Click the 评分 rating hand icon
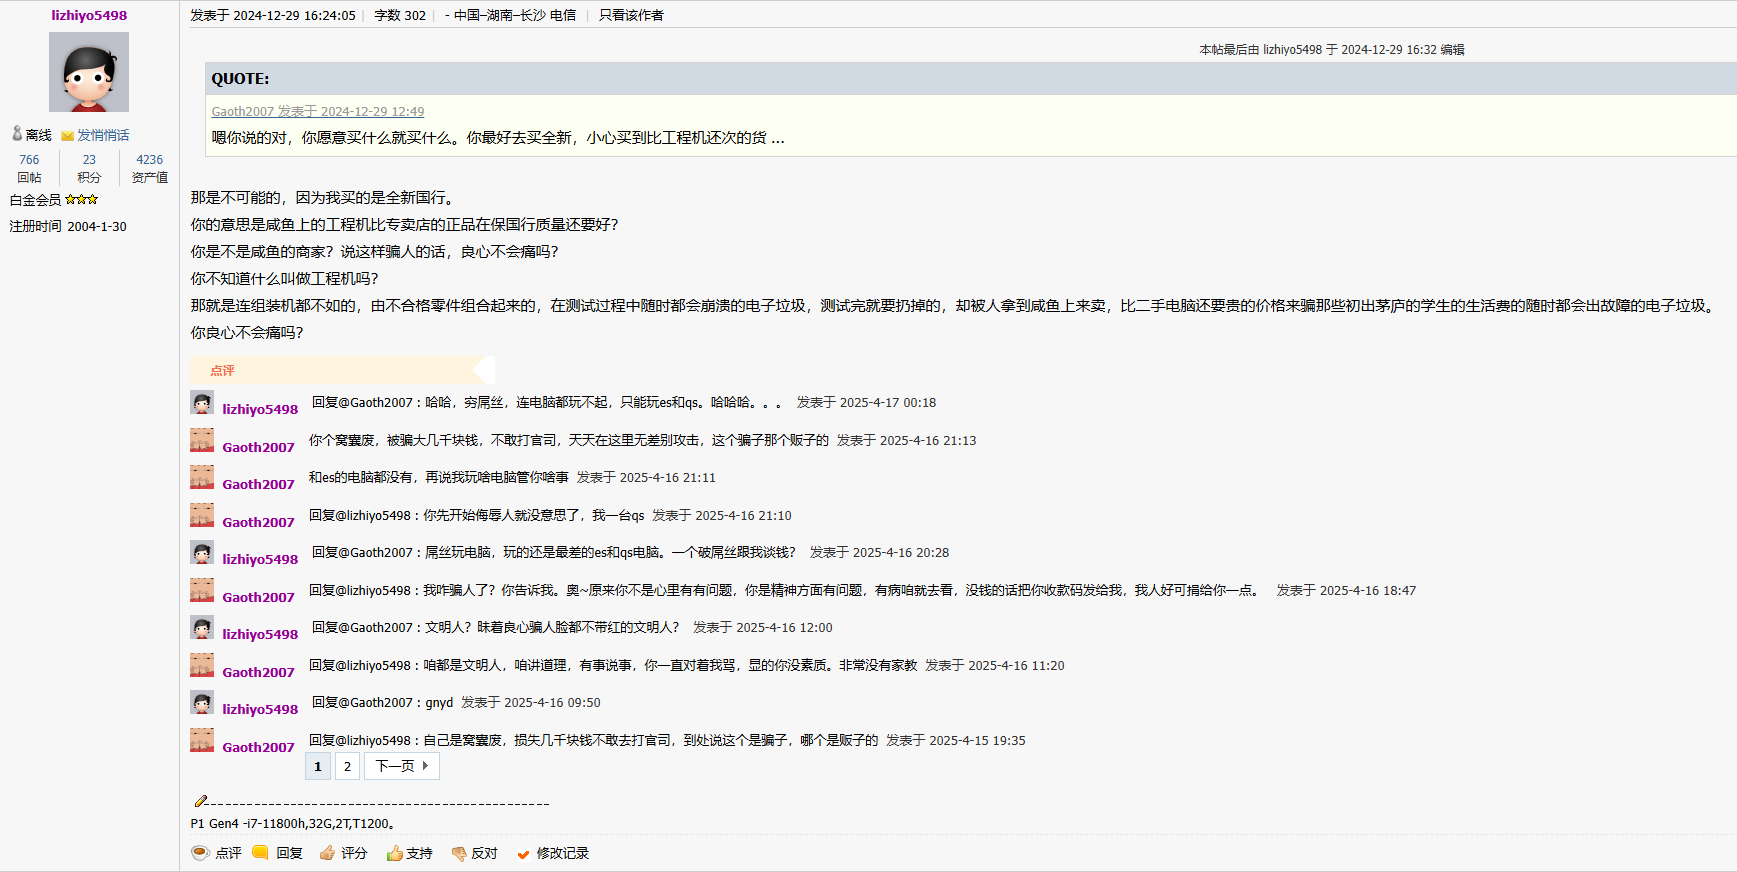Image resolution: width=1737 pixels, height=872 pixels. point(327,853)
